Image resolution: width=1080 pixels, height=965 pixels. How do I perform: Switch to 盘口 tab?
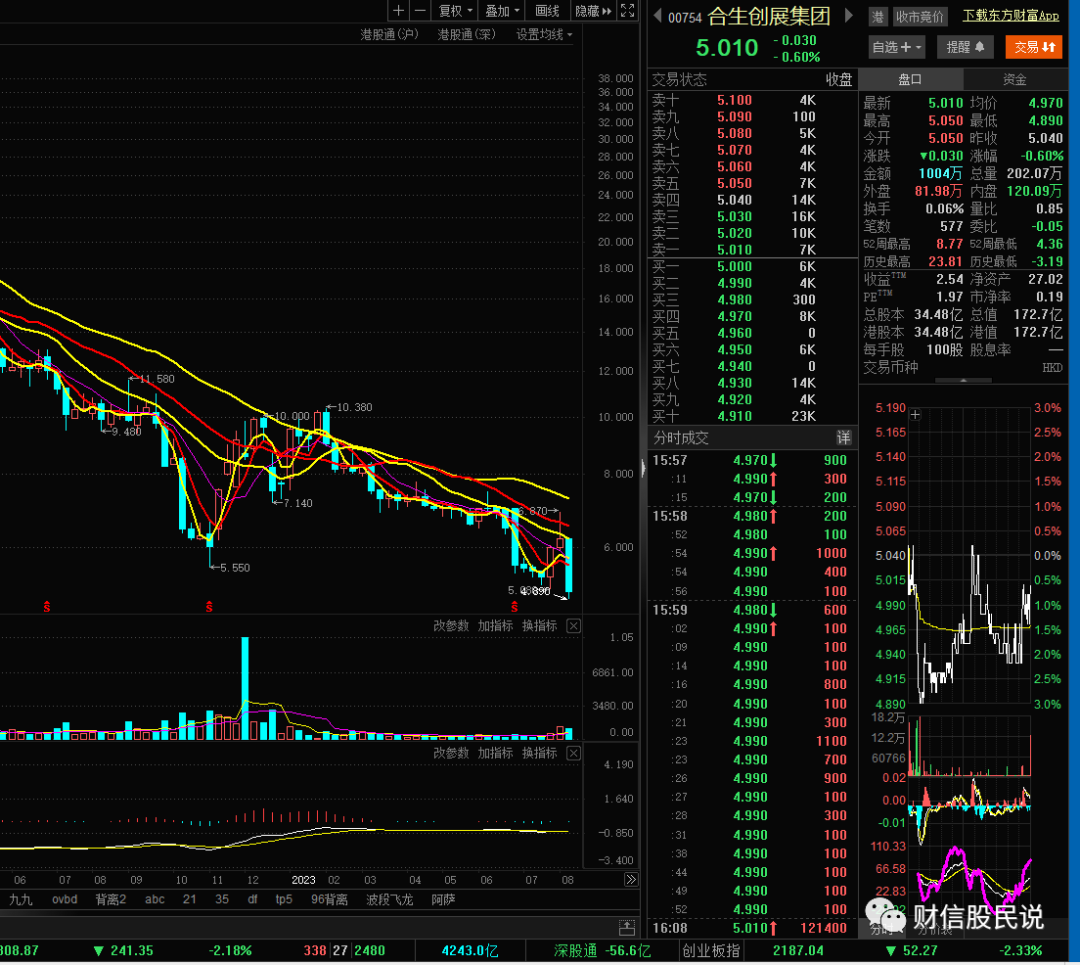[909, 79]
